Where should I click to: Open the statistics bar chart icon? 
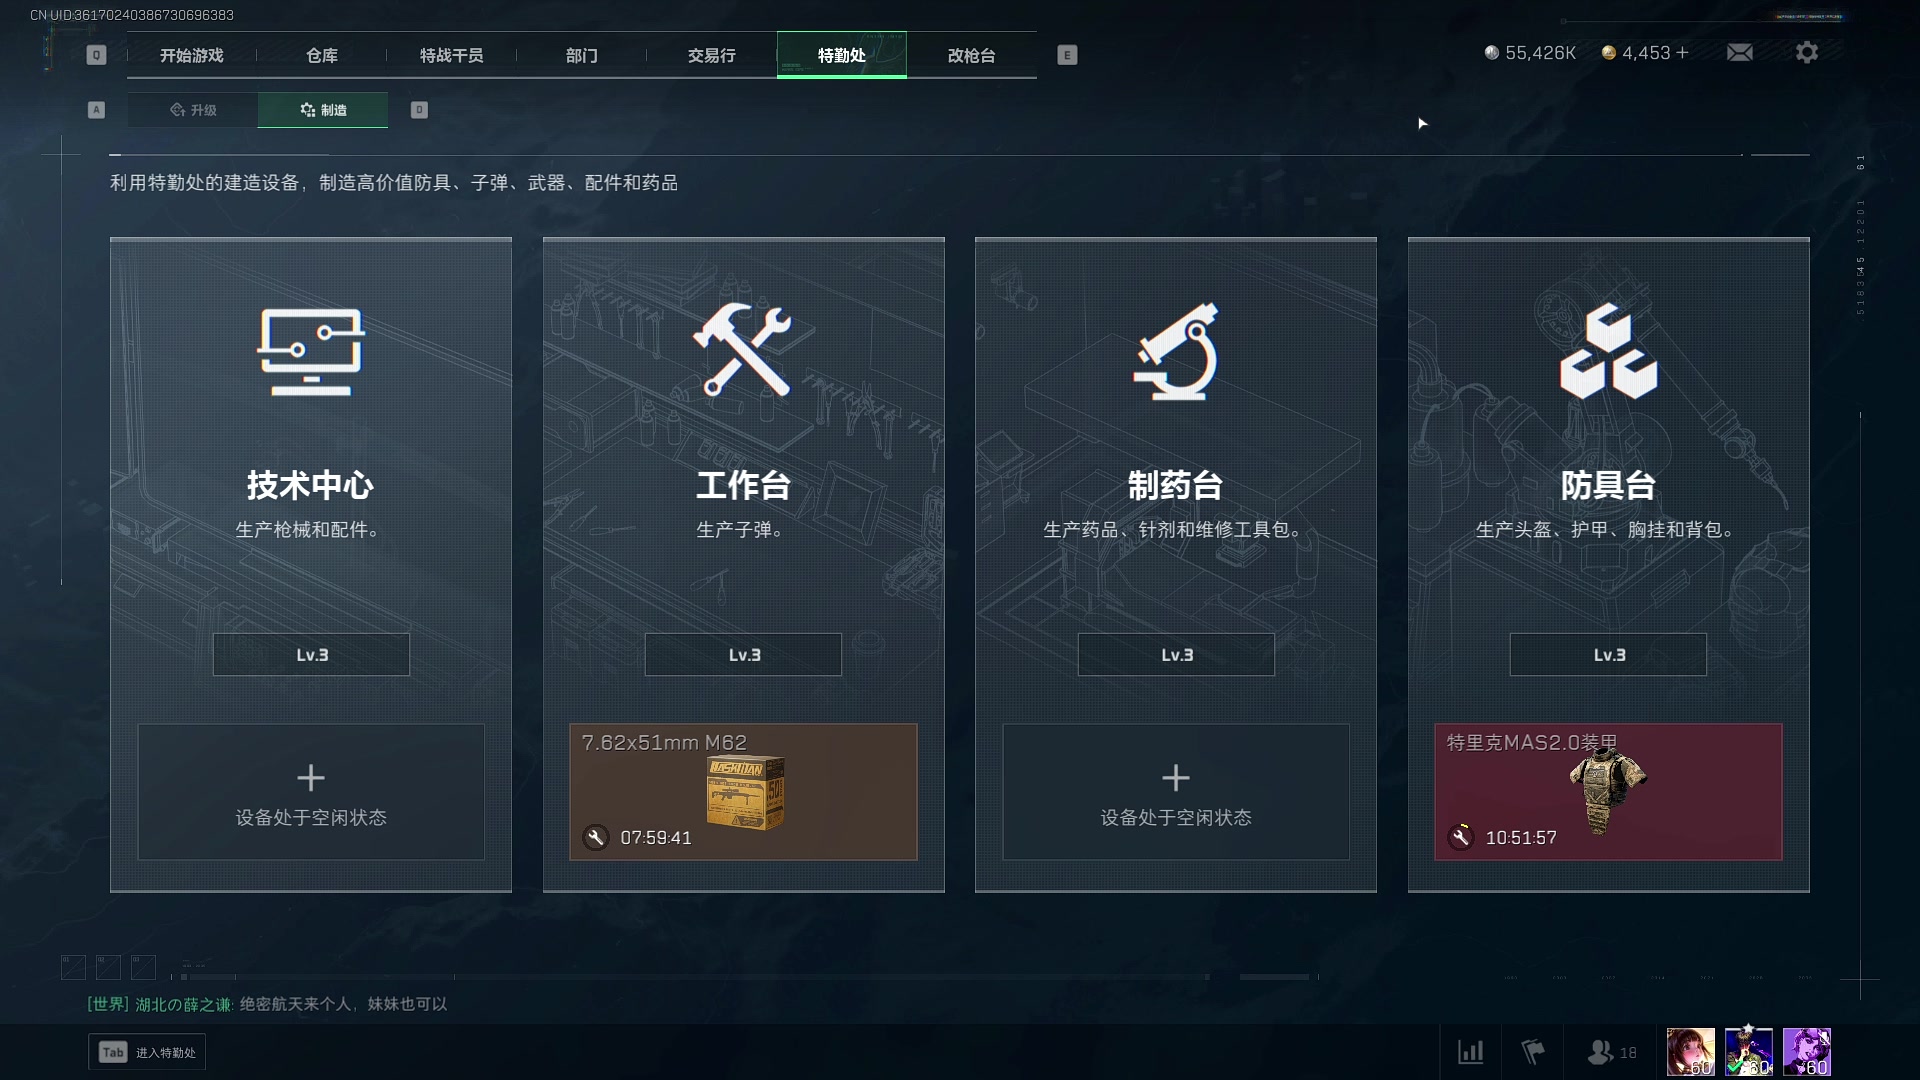[1470, 1051]
